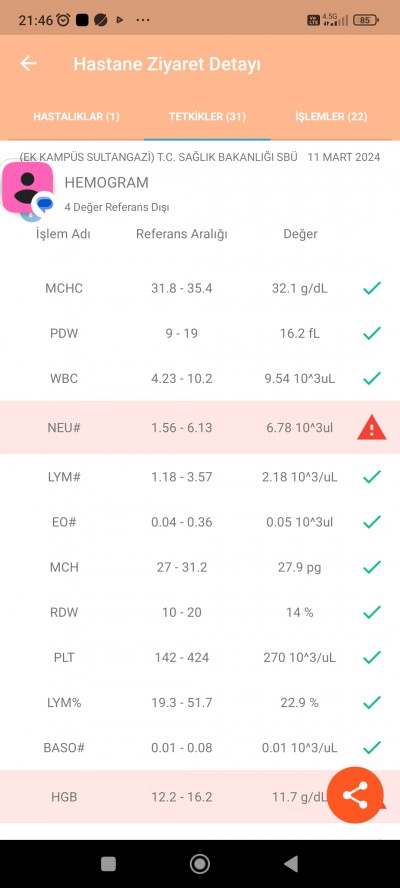The image size is (400, 888).
Task: Tap the Android back triangle button
Action: click(x=291, y=864)
